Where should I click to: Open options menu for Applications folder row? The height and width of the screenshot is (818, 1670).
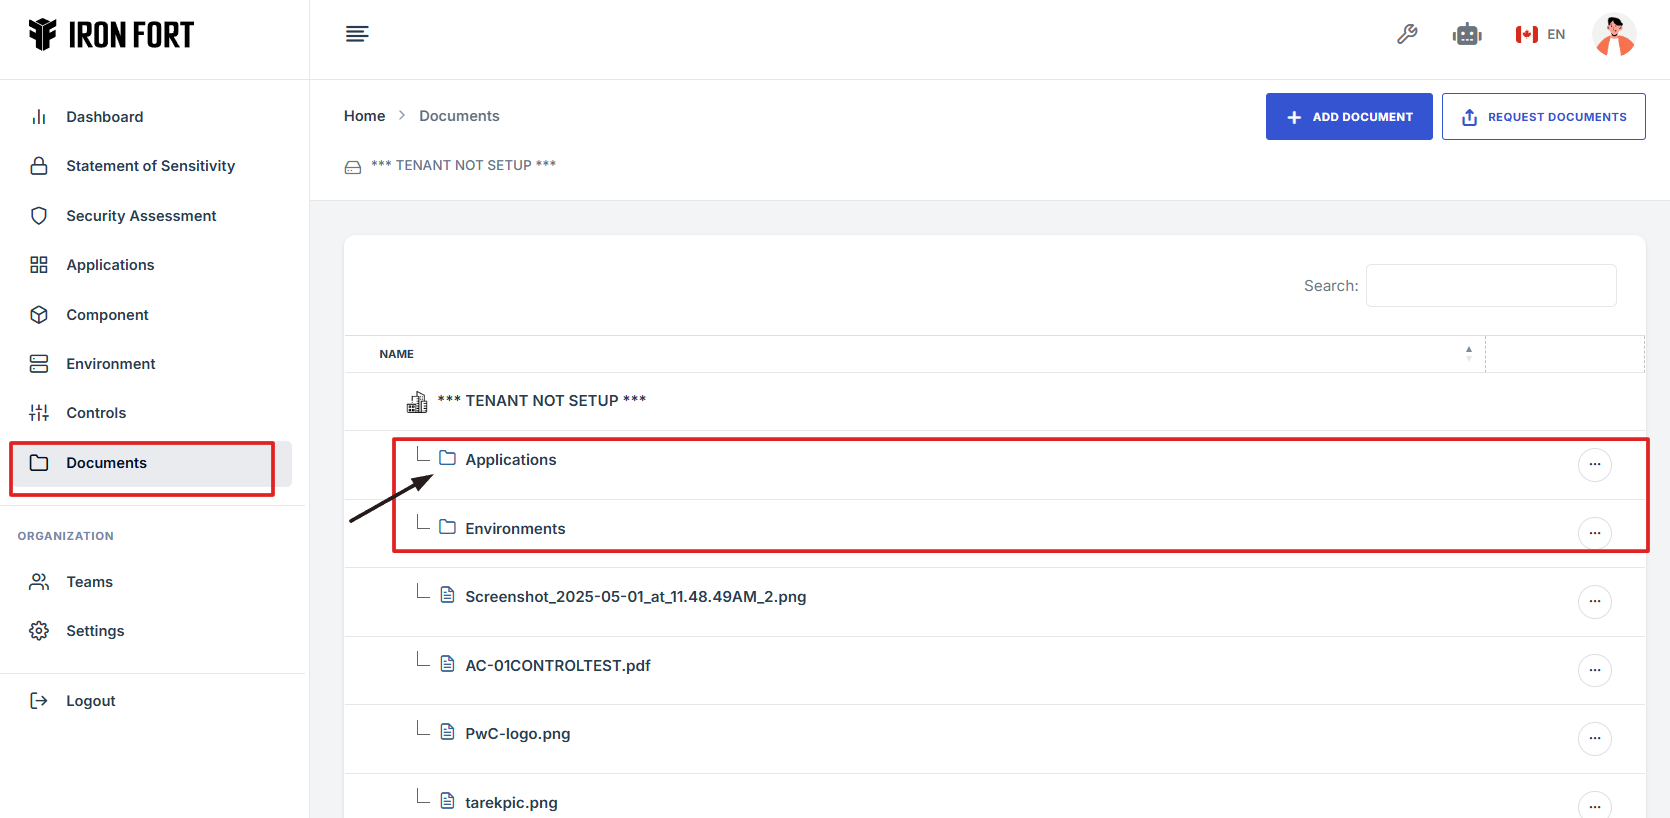pyautogui.click(x=1594, y=465)
